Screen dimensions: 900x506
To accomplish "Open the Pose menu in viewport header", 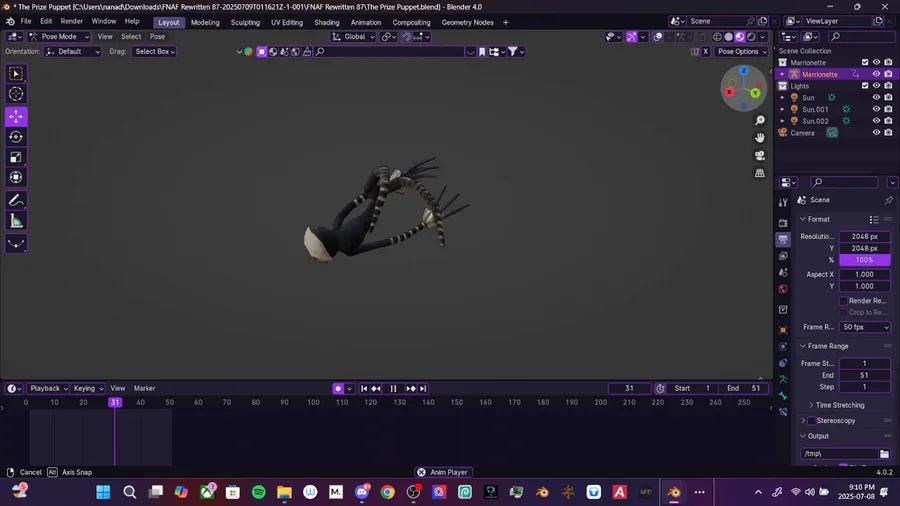I will point(157,37).
